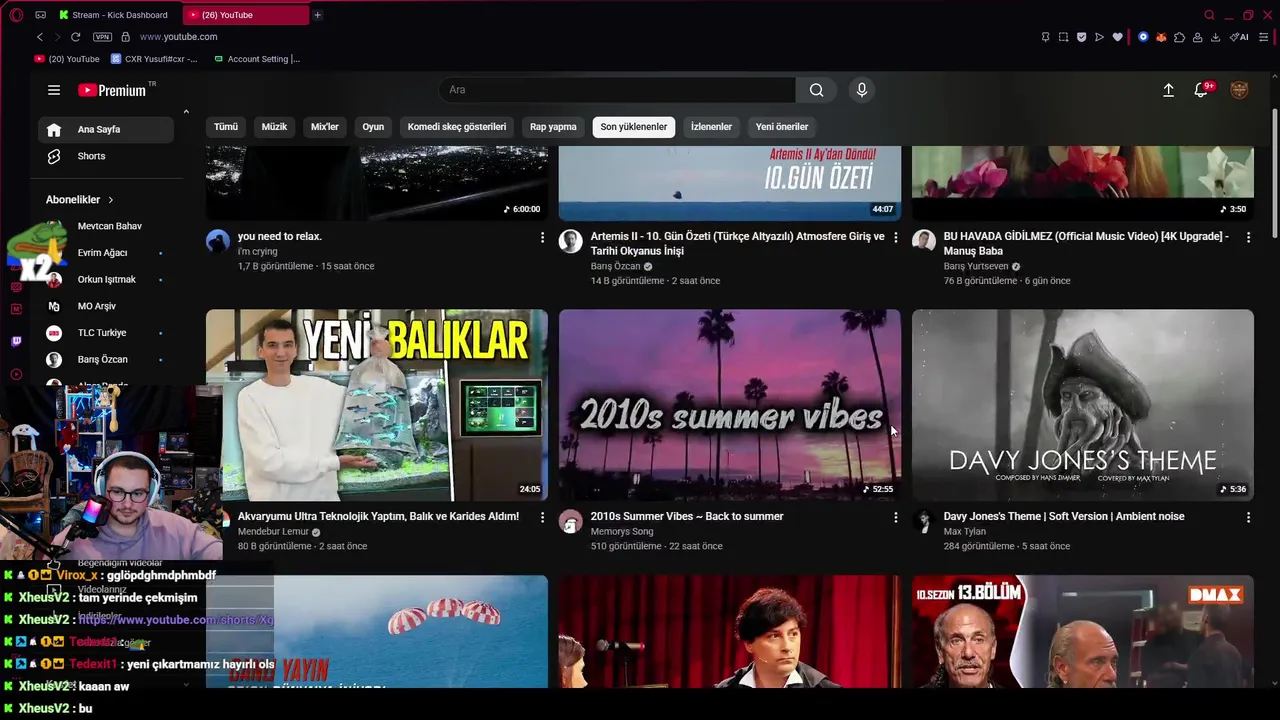
Task: Select the Komedi skeç gösterileri chip
Action: [457, 127]
